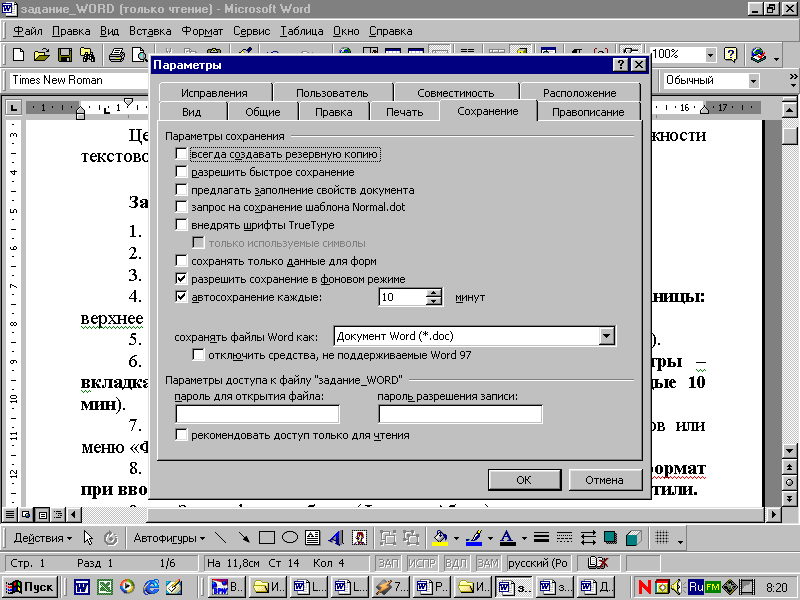Confirm settings with the OK button
The width and height of the screenshot is (800, 600).
[524, 480]
